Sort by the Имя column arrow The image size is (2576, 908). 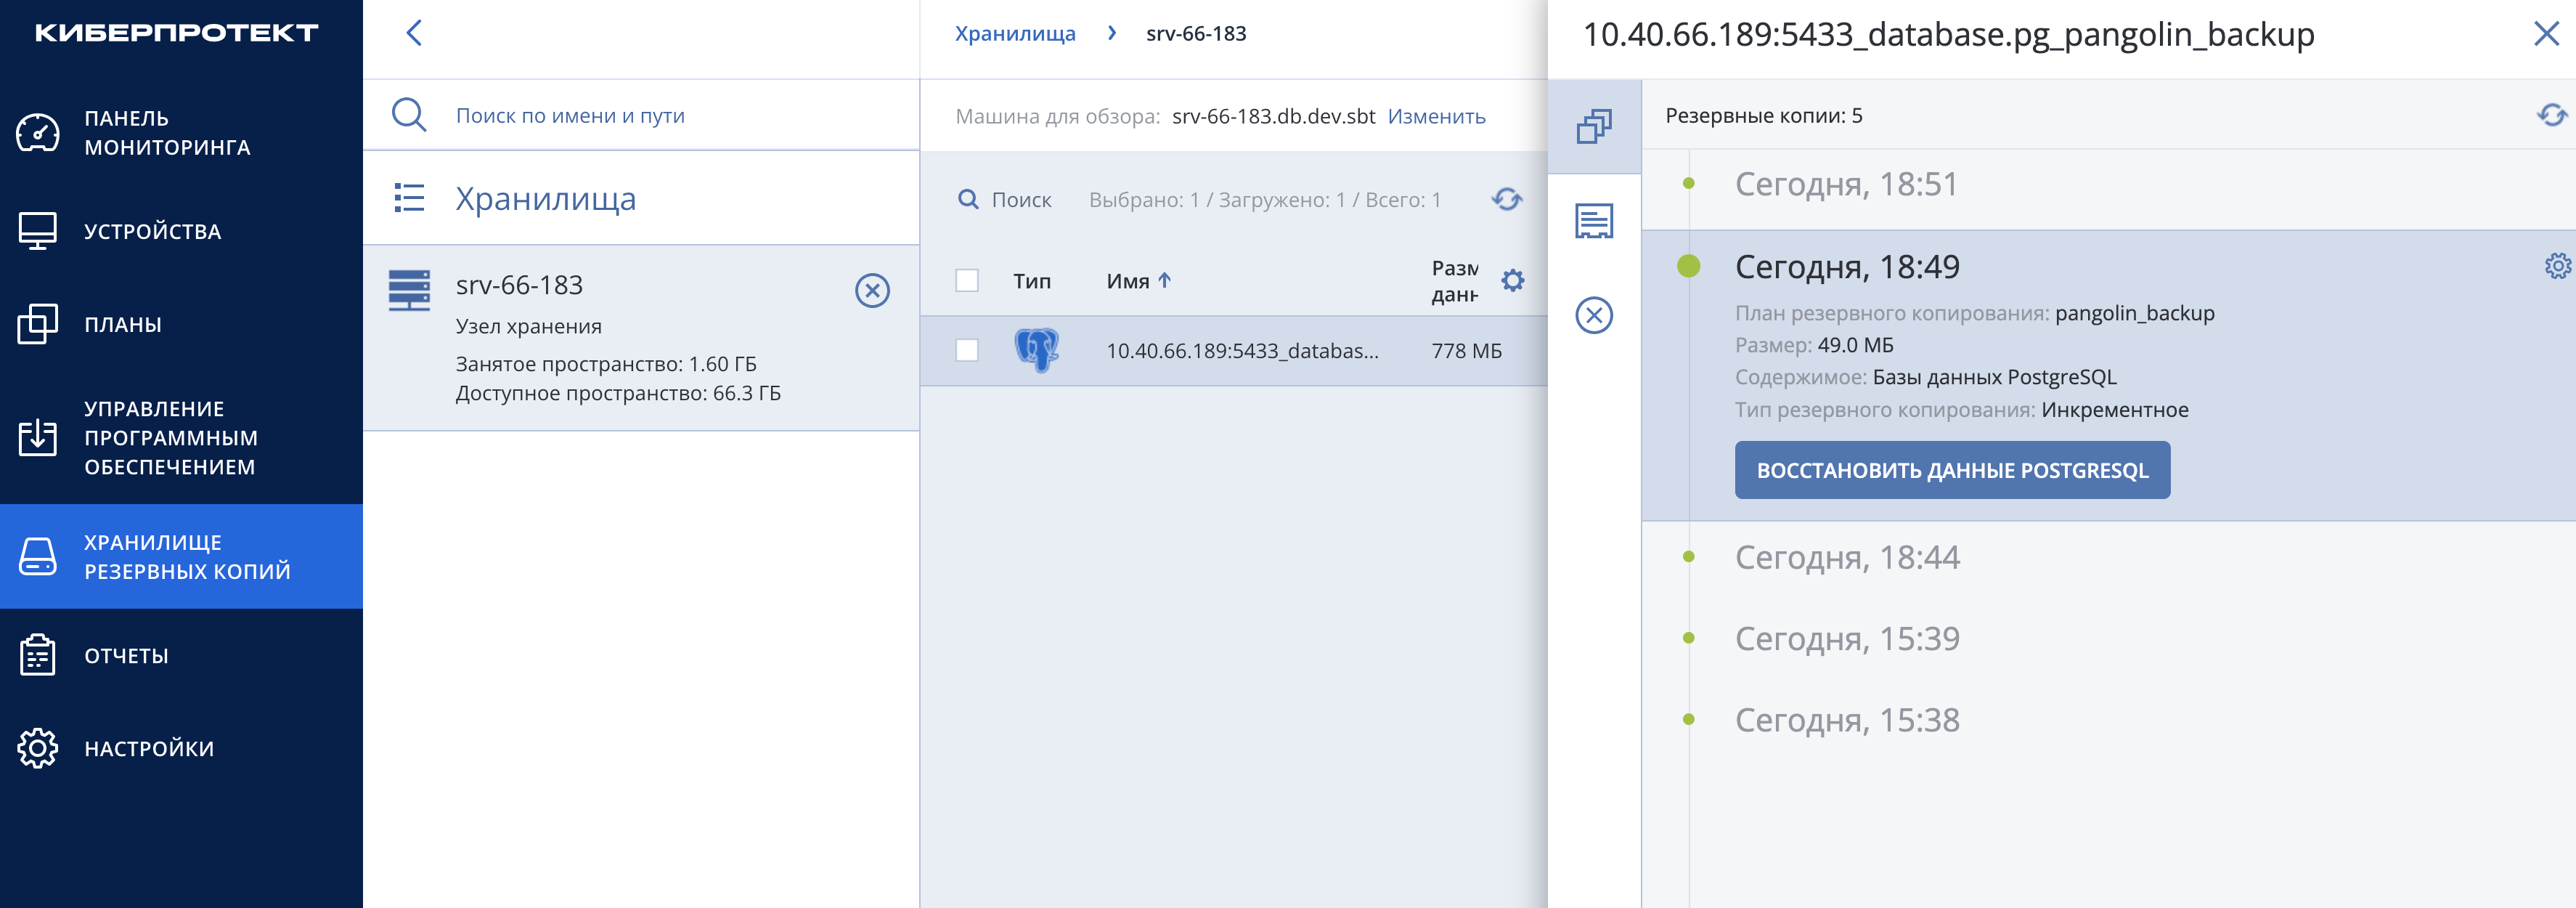1164,281
